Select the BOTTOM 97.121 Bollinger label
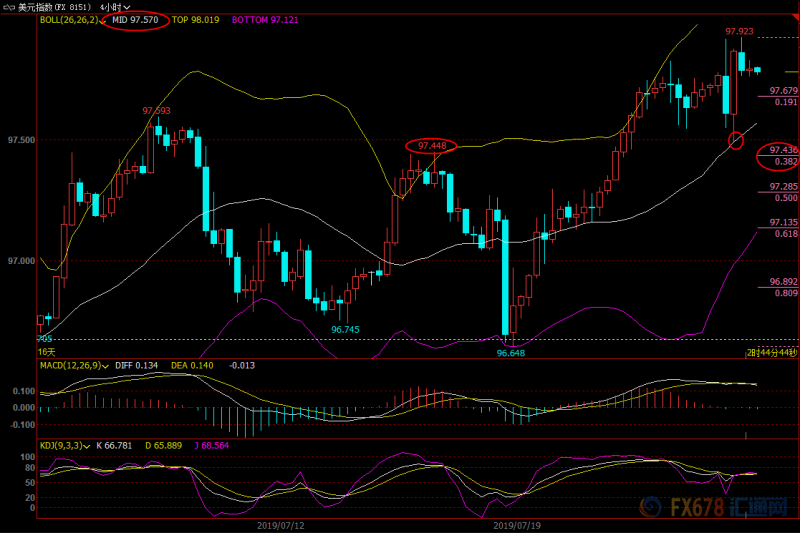The image size is (800, 533). point(265,20)
